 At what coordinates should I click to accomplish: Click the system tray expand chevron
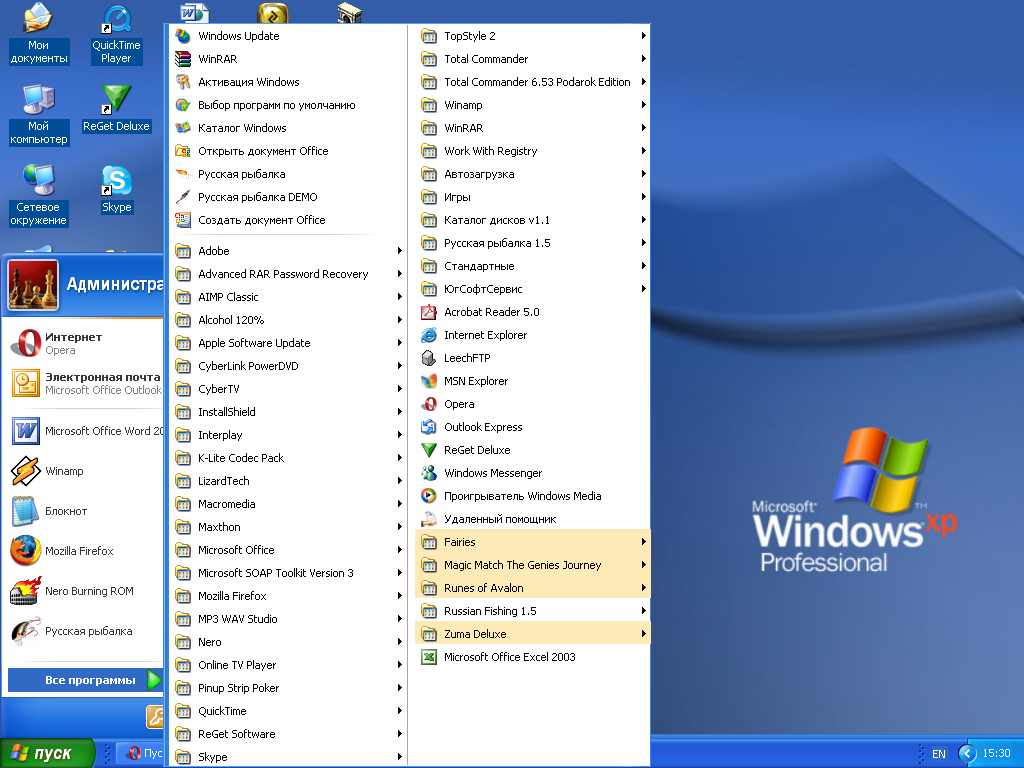coord(967,754)
